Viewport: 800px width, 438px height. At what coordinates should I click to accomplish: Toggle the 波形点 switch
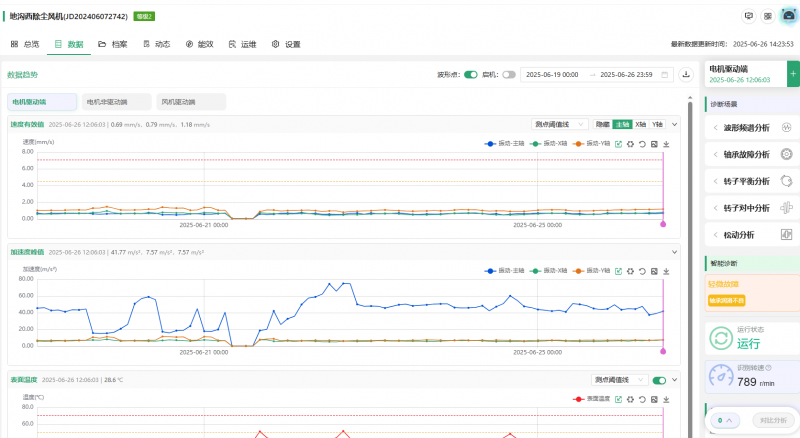tap(470, 74)
